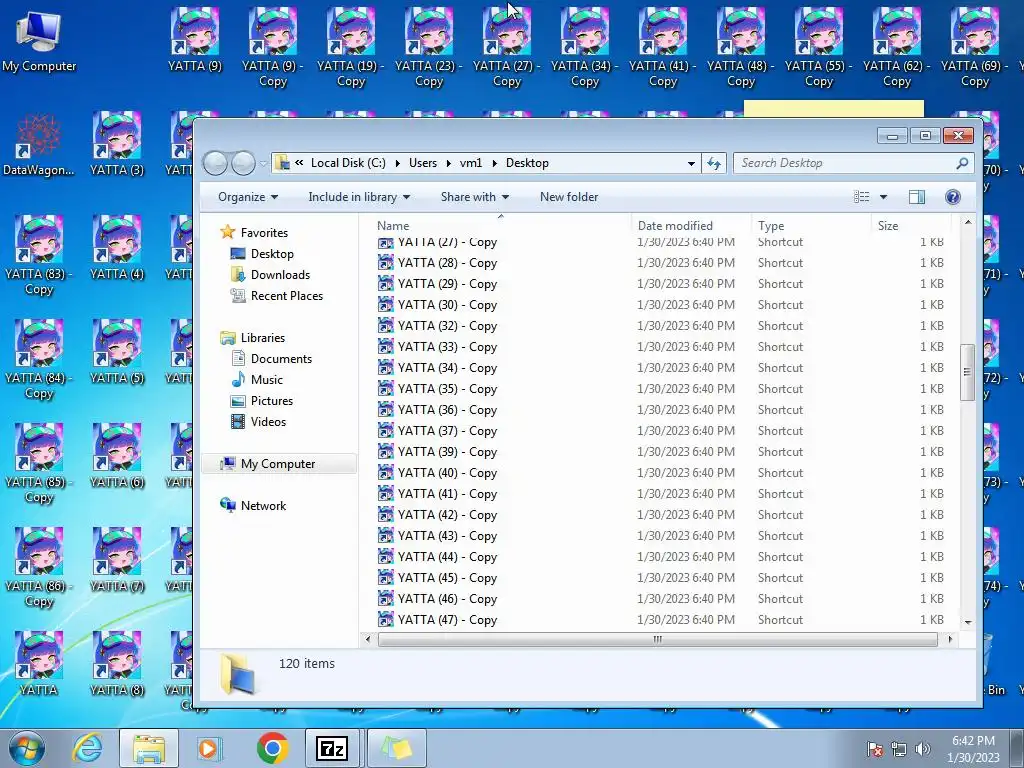The width and height of the screenshot is (1024, 768).
Task: Open the recent pages dropdown arrow
Action: coord(263,163)
